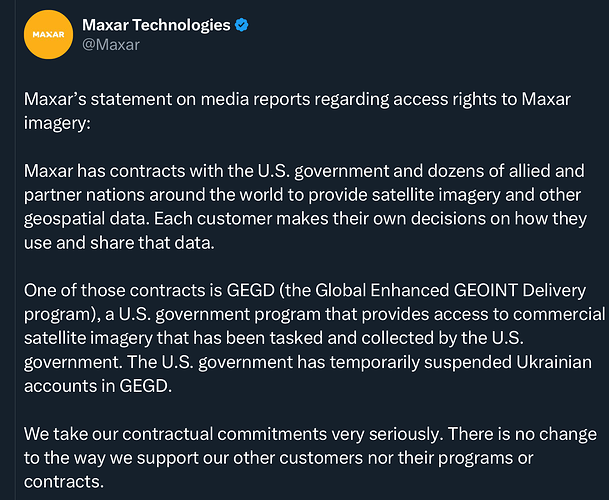Click the phrase 'satellite imagery and other'
Viewport: 609px width, 500px height.
(476, 195)
